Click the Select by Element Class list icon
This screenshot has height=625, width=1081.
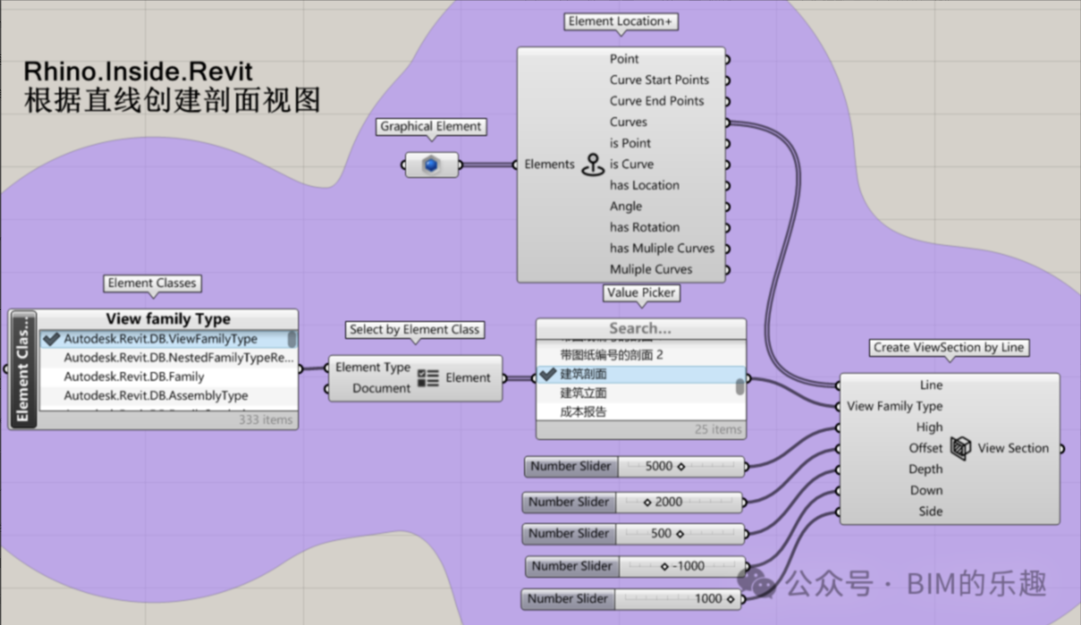(428, 378)
